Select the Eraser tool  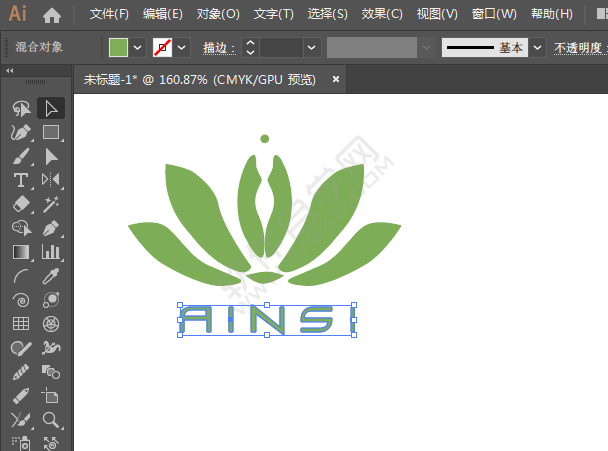pyautogui.click(x=21, y=204)
